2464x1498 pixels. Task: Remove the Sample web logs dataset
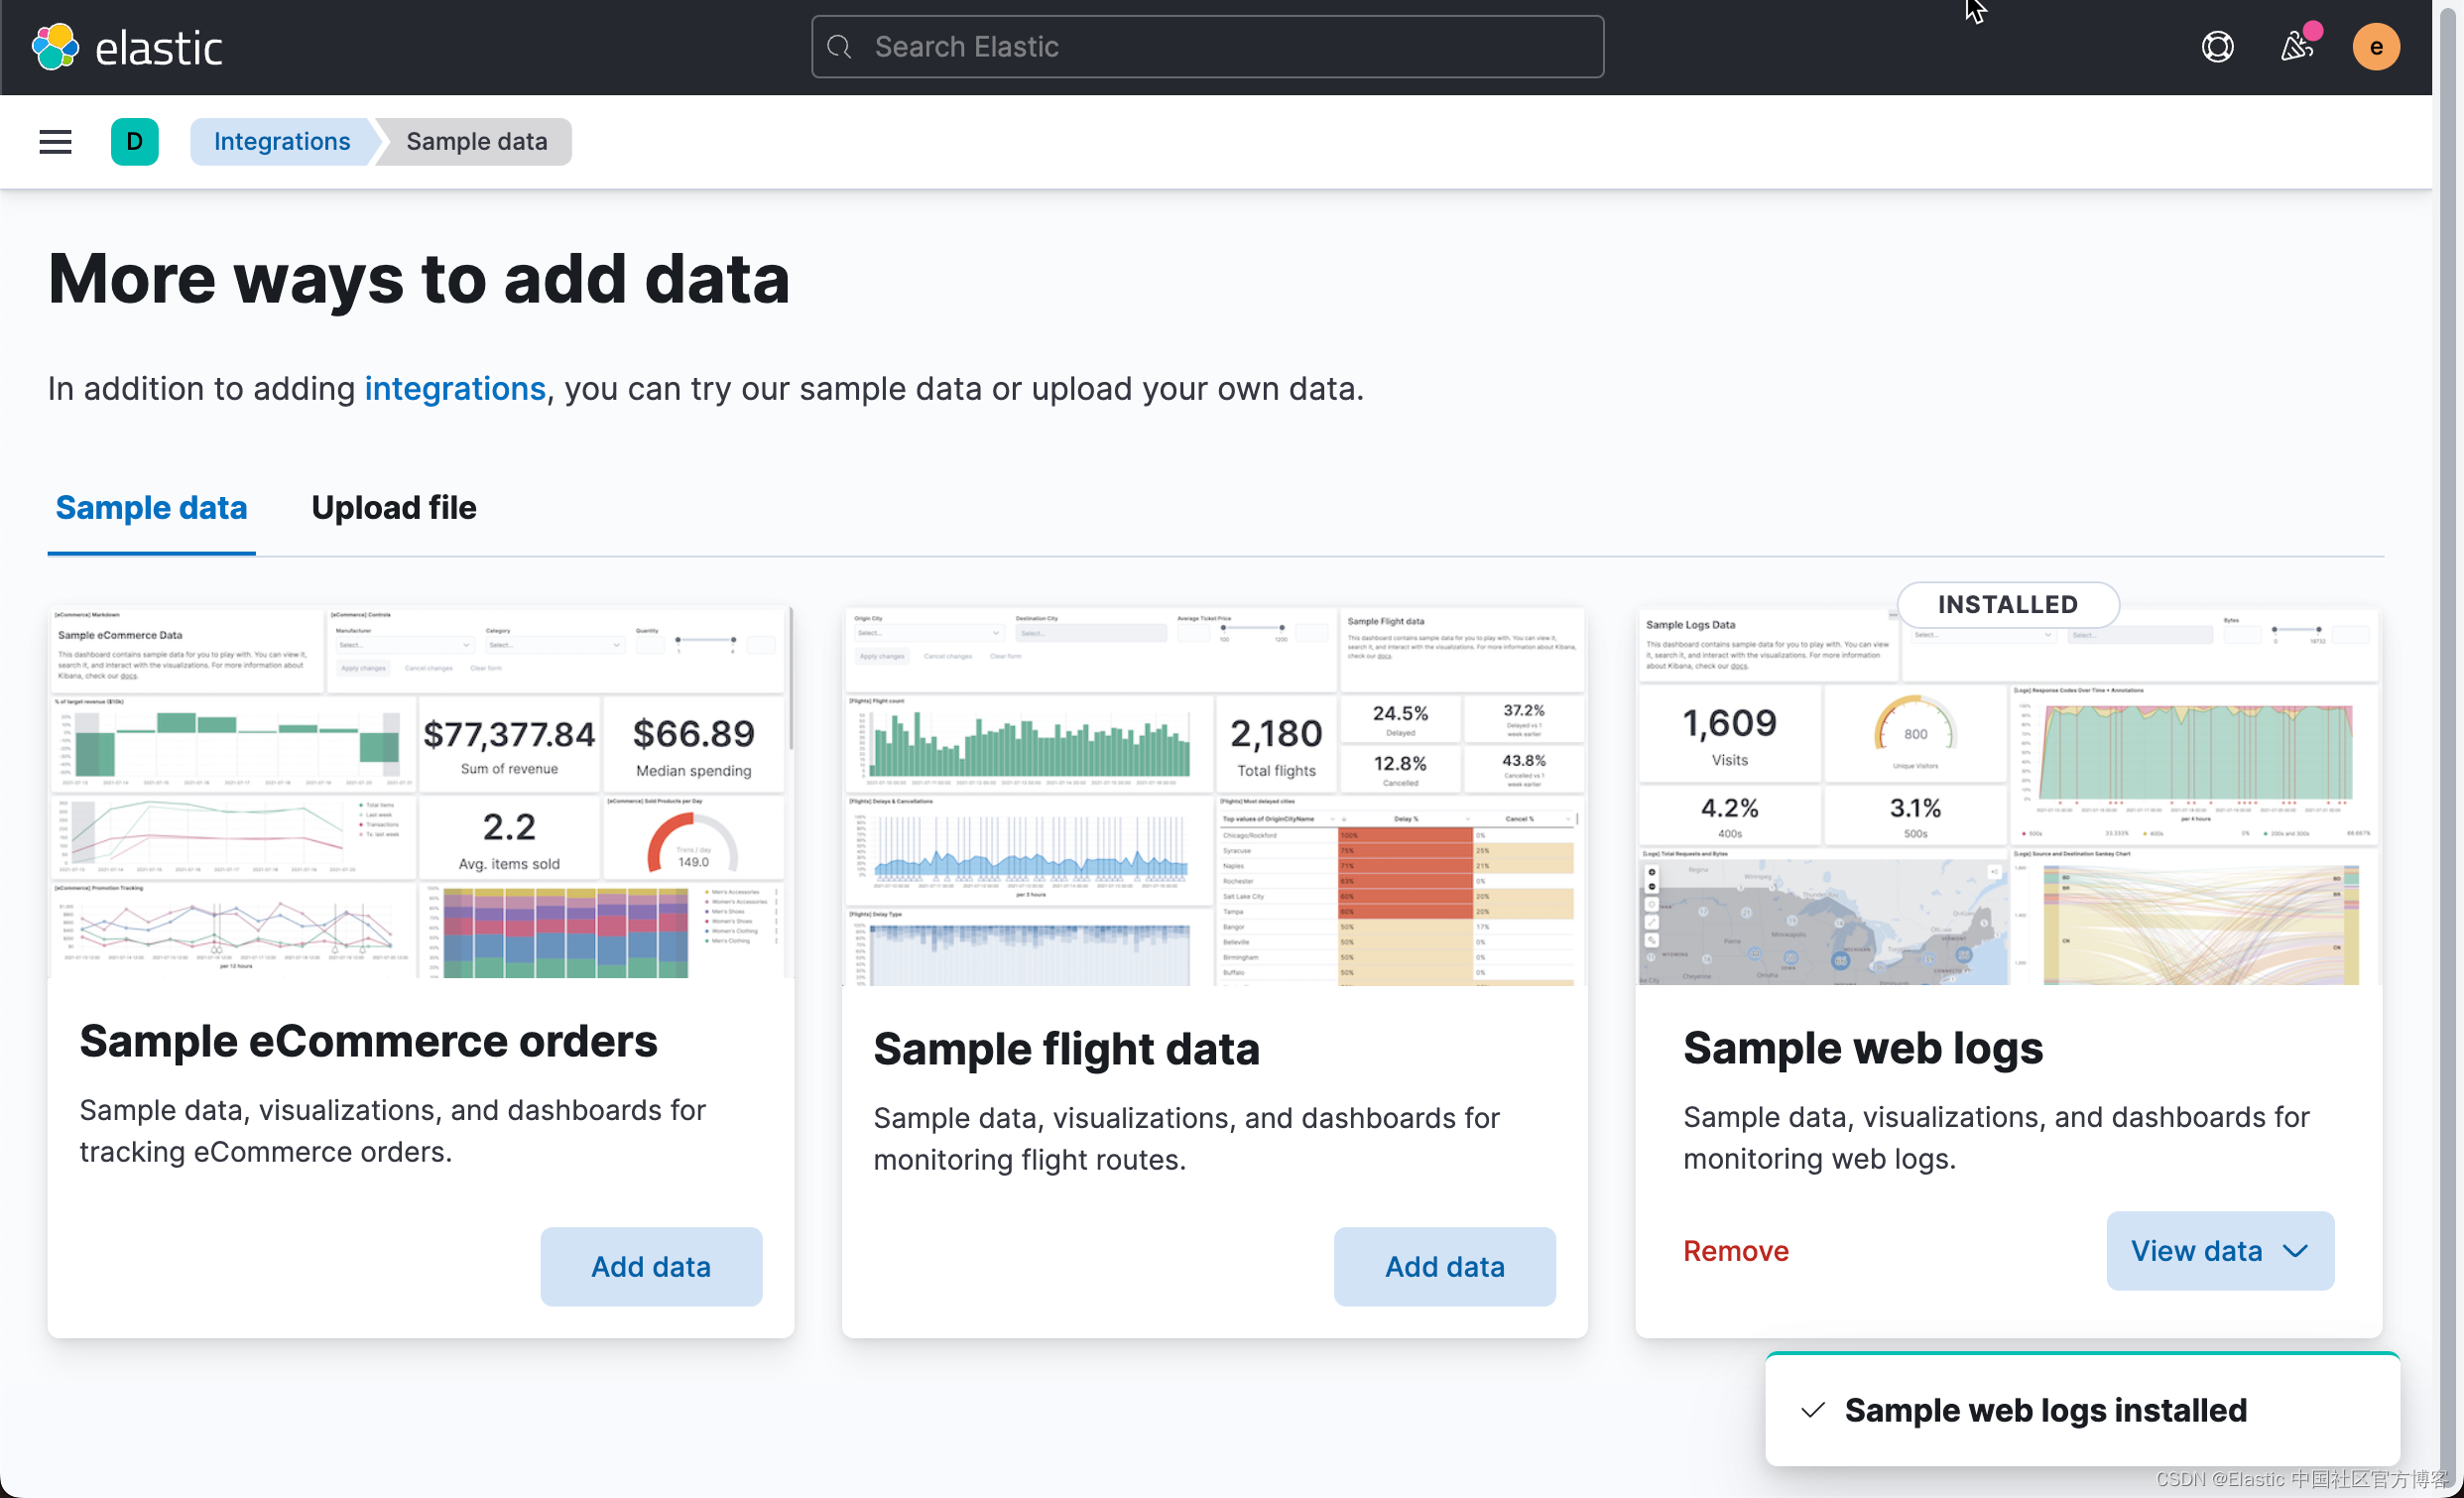[1735, 1251]
